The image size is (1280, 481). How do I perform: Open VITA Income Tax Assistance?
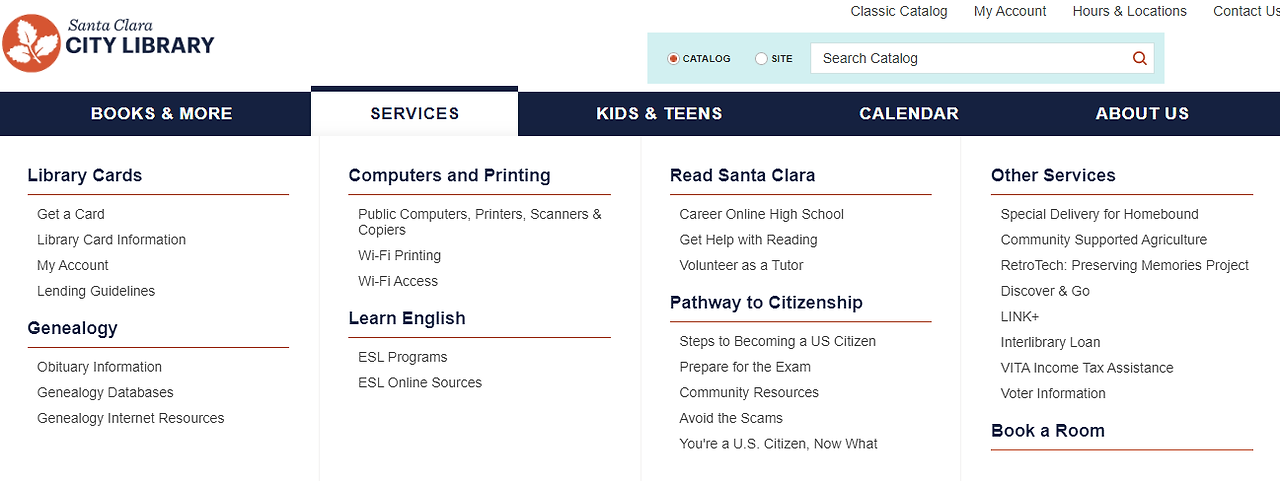(x=1087, y=367)
